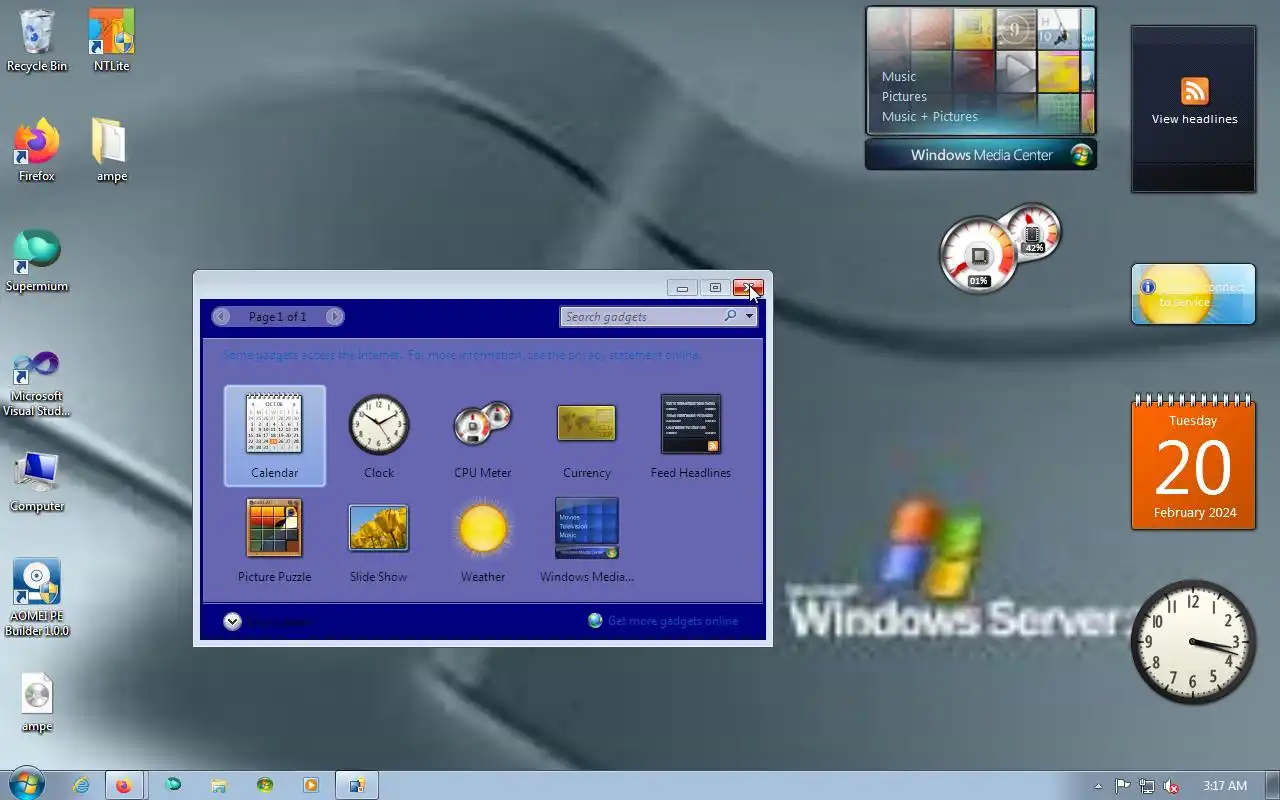Choose Music in the Media Center desktop gadget
This screenshot has height=800, width=1280.
[x=899, y=76]
